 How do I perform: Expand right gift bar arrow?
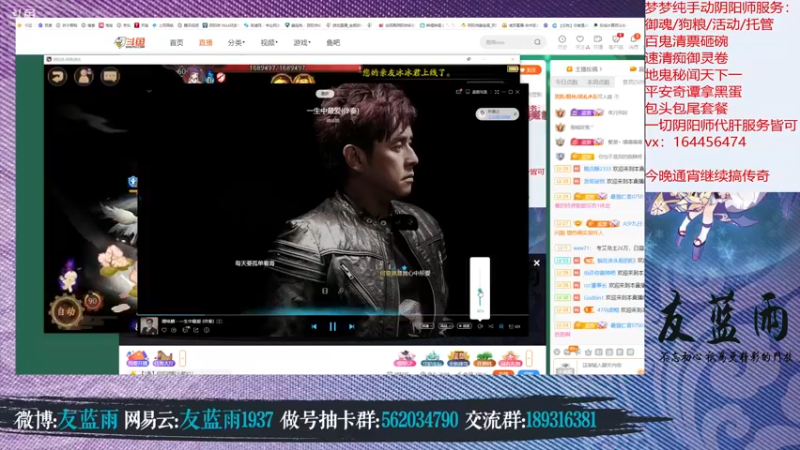pos(529,358)
